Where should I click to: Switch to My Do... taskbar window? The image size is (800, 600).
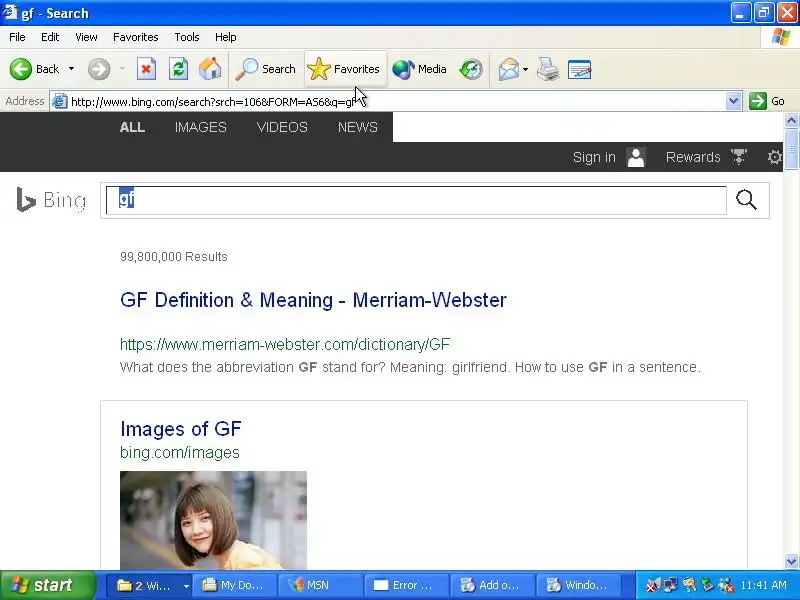(x=235, y=585)
